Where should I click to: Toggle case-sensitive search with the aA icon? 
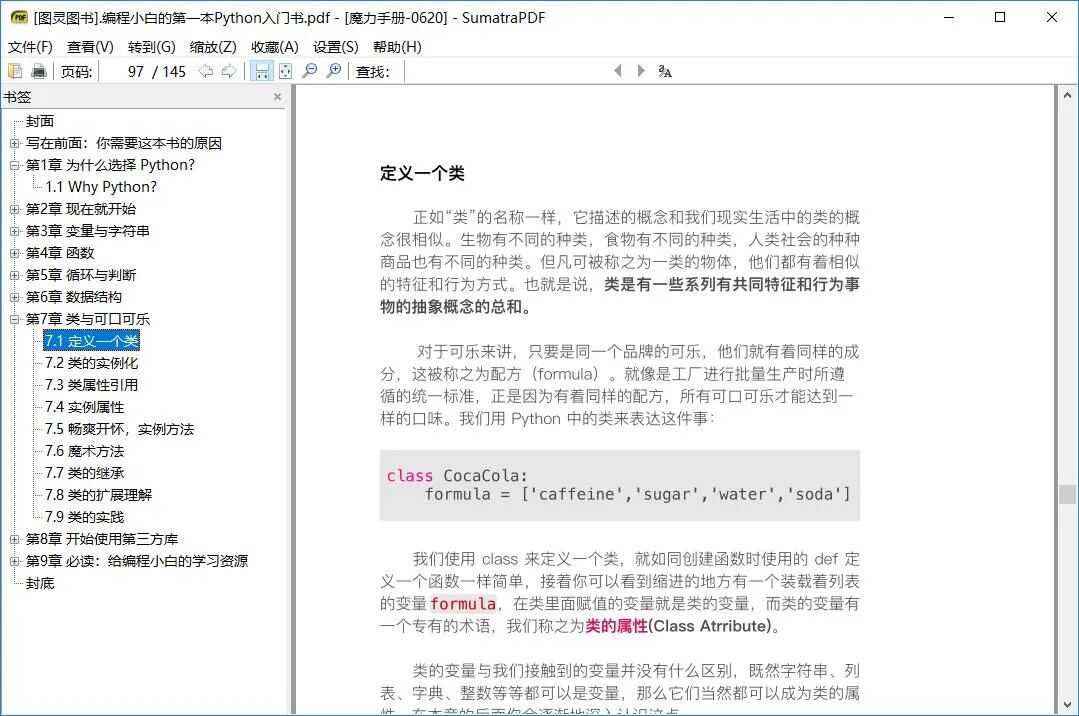[664, 71]
